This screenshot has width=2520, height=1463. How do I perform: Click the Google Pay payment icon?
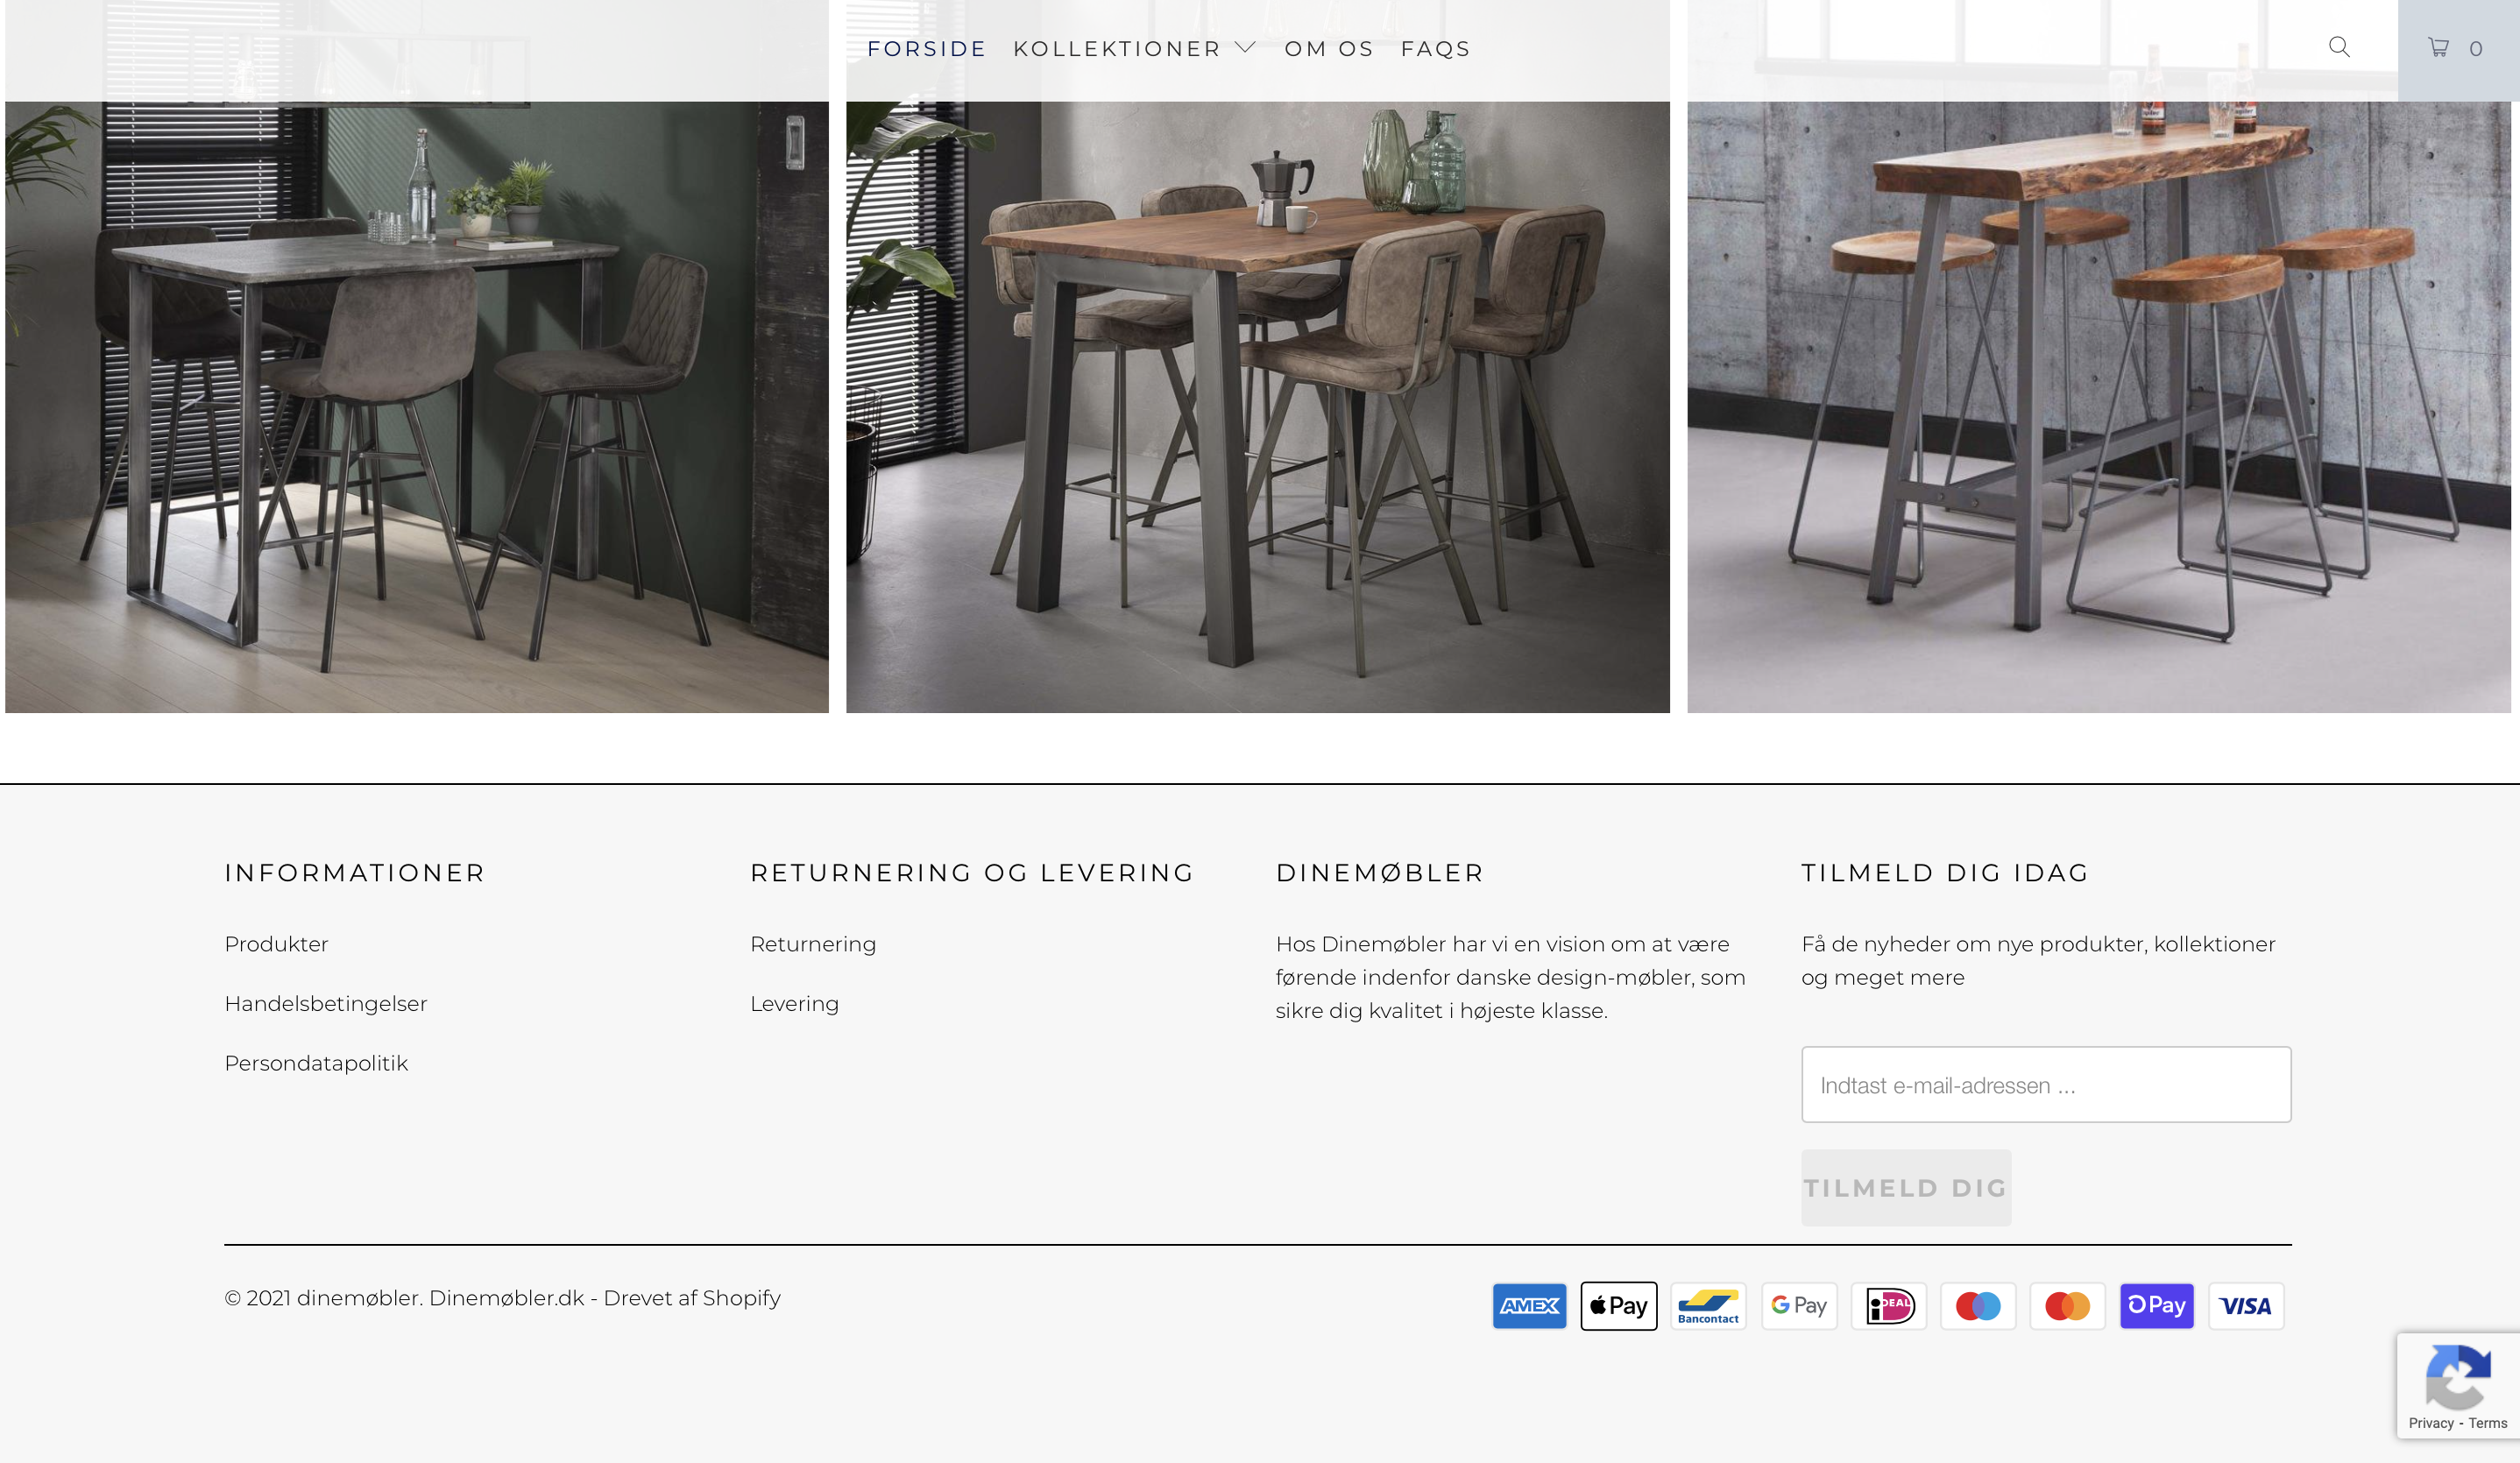1798,1305
